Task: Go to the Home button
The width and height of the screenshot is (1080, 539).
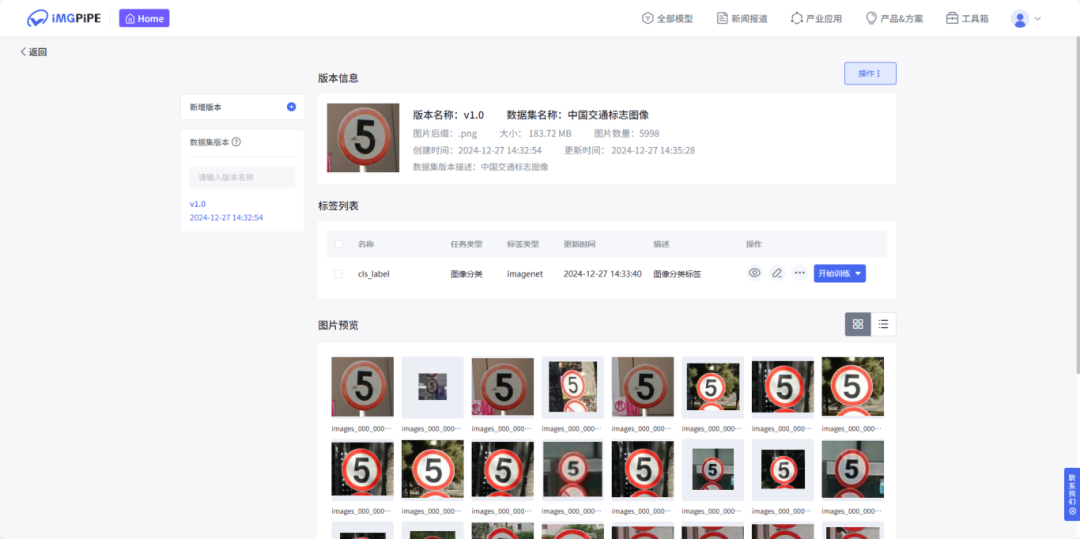Action: click(x=144, y=19)
